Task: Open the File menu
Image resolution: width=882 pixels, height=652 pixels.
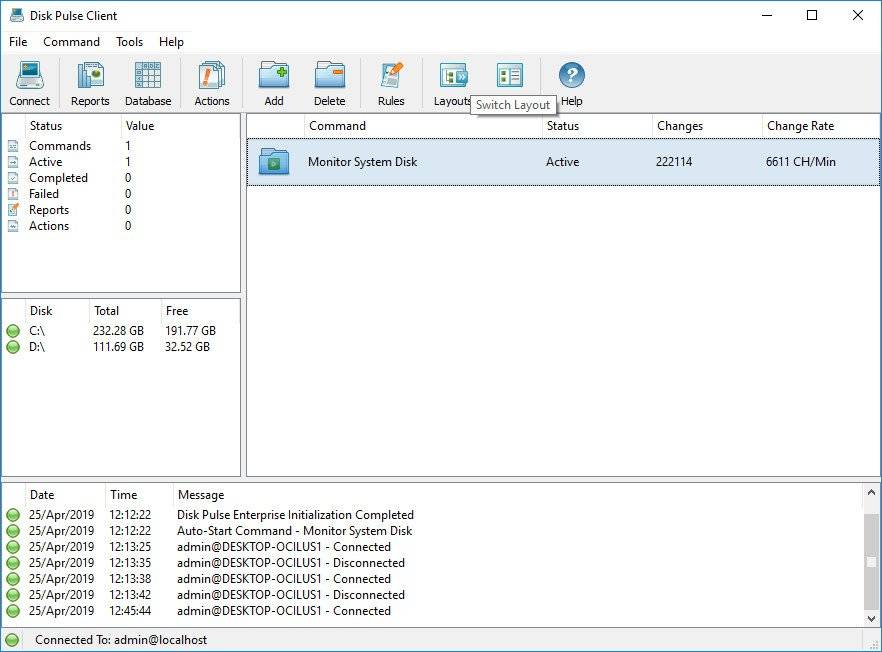Action: (x=18, y=42)
